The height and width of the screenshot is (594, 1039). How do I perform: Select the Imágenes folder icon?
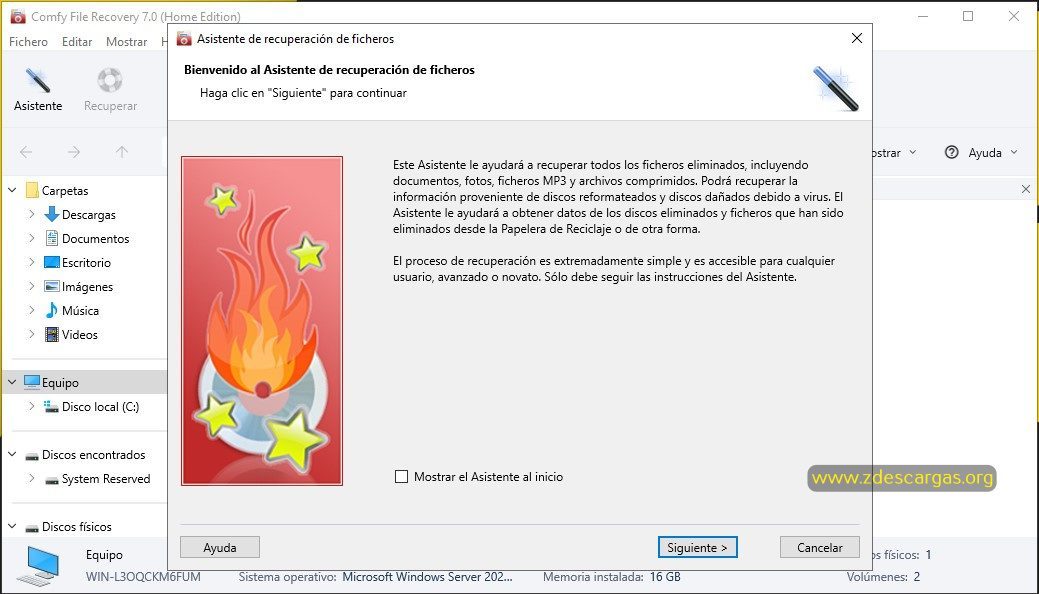(x=52, y=286)
